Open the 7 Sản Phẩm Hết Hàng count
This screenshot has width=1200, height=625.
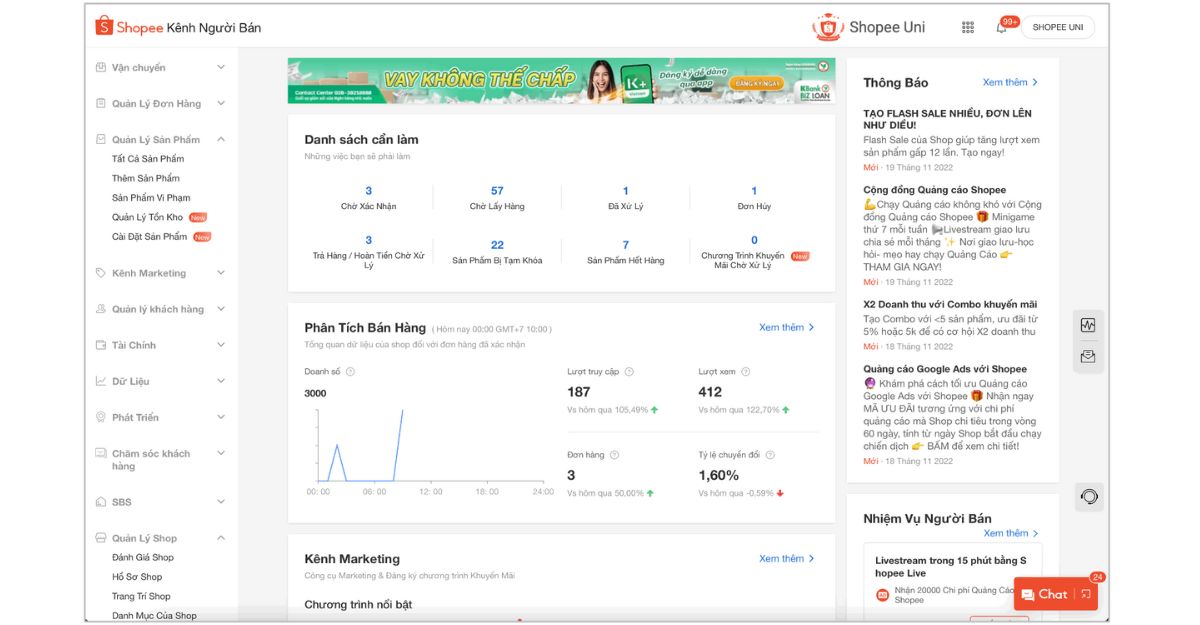(626, 251)
